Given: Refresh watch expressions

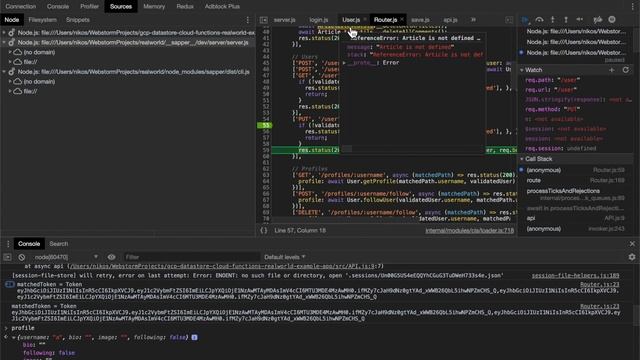Looking at the screenshot, I should 625,70.
